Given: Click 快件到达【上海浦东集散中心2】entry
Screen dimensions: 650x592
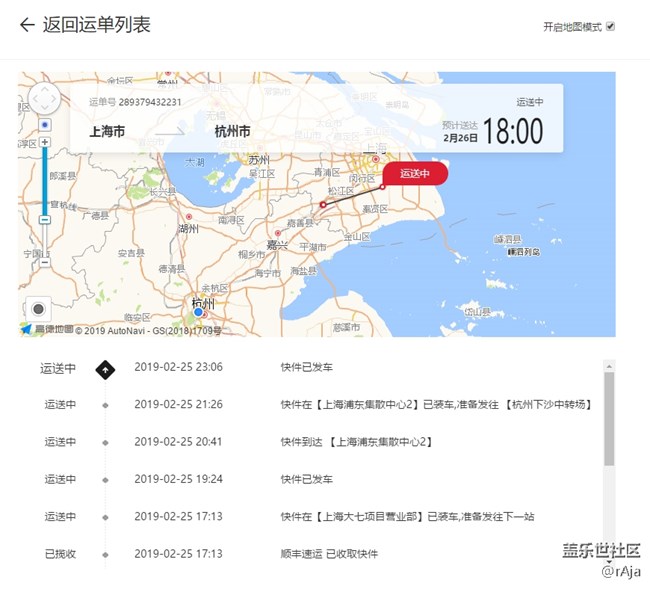Looking at the screenshot, I should pos(356,442).
